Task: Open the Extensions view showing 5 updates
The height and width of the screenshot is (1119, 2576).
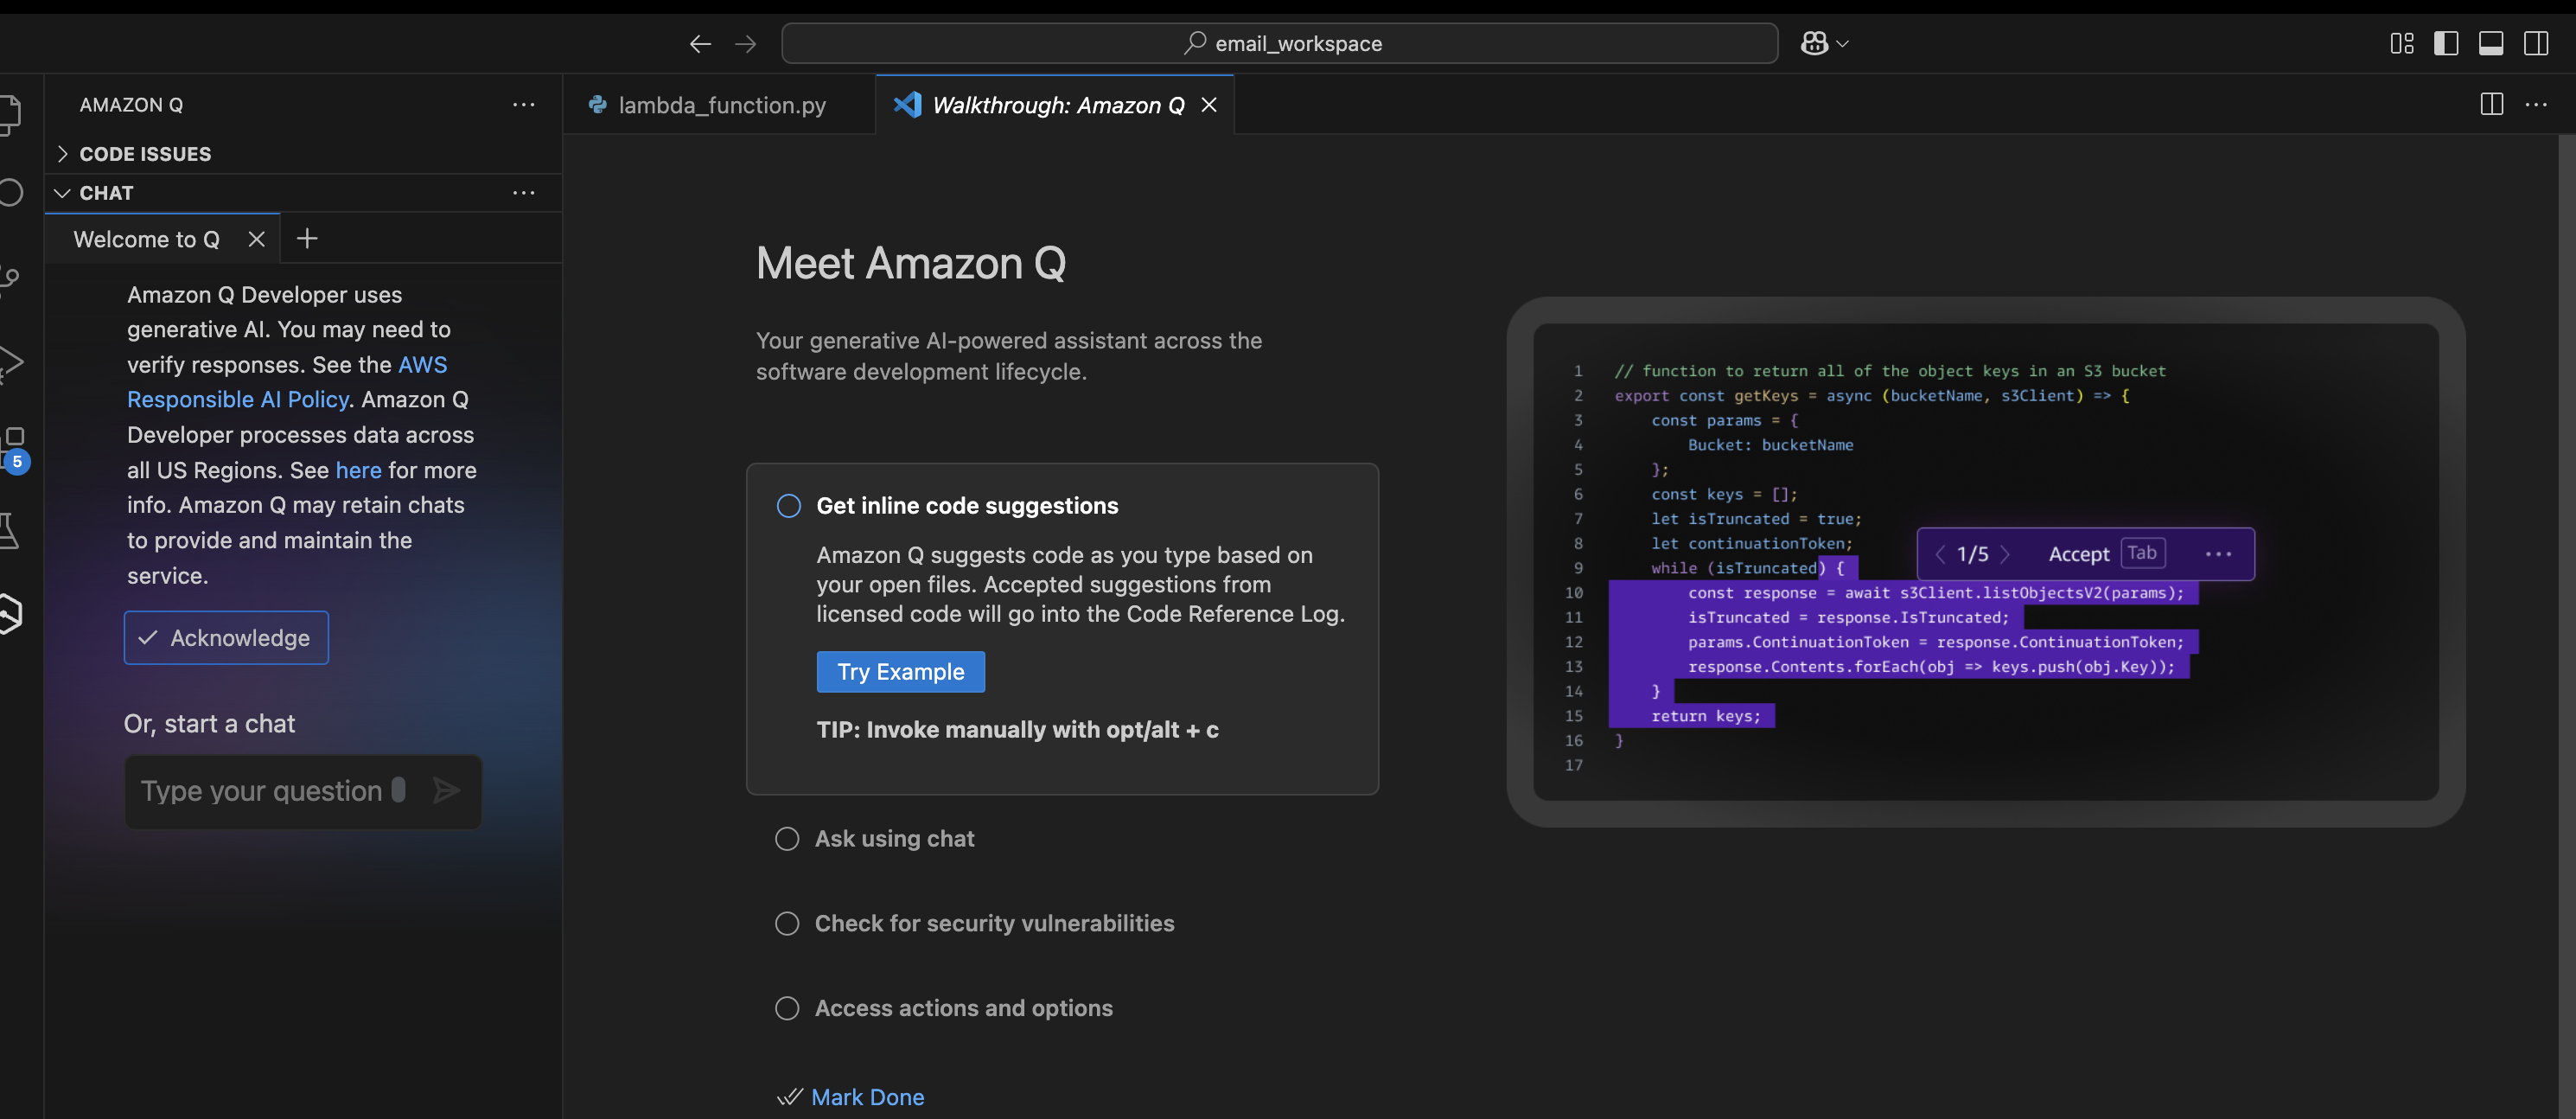Action: point(10,440)
